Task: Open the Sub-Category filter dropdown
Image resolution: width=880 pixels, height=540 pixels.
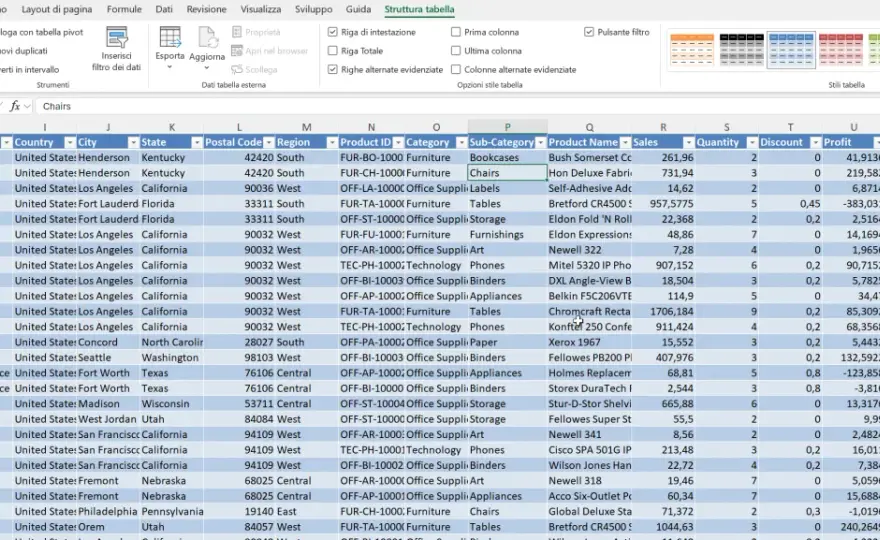Action: (x=540, y=143)
